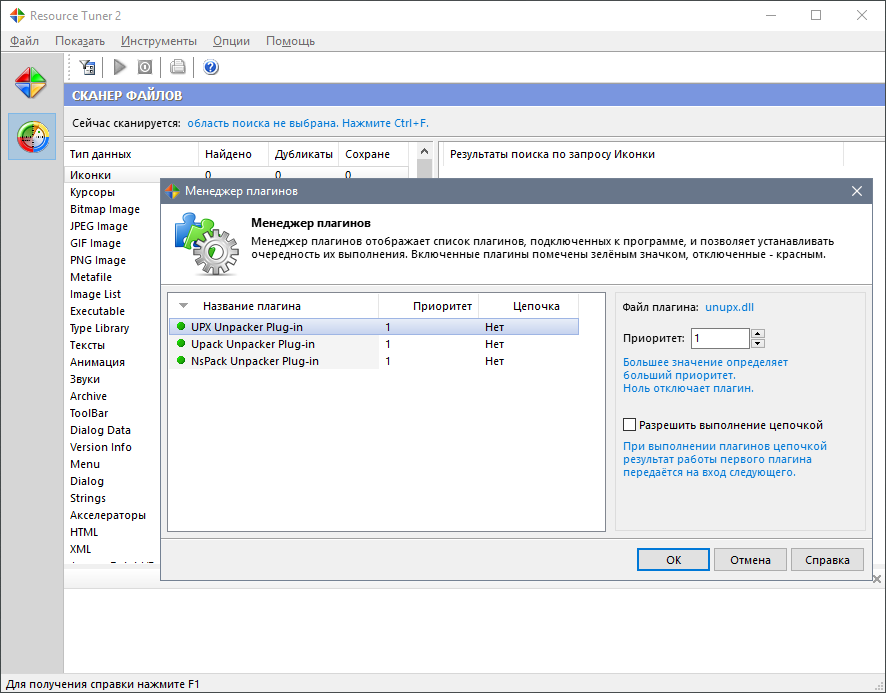The height and width of the screenshot is (693, 886).
Task: Click the Приоритет input field
Action: [720, 338]
